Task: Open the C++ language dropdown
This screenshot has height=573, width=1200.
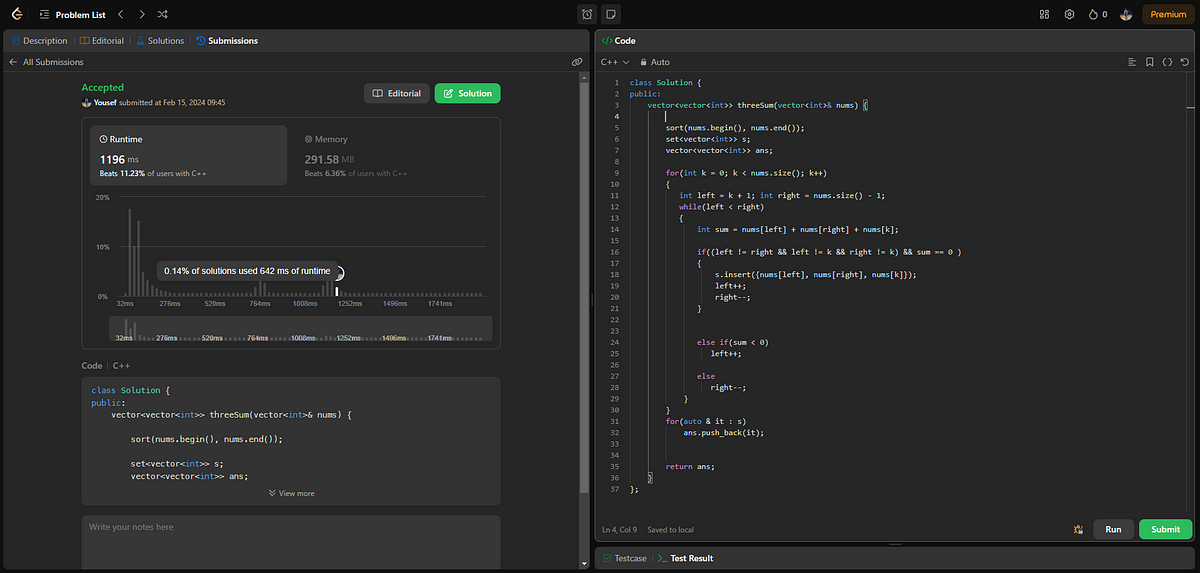Action: point(613,62)
